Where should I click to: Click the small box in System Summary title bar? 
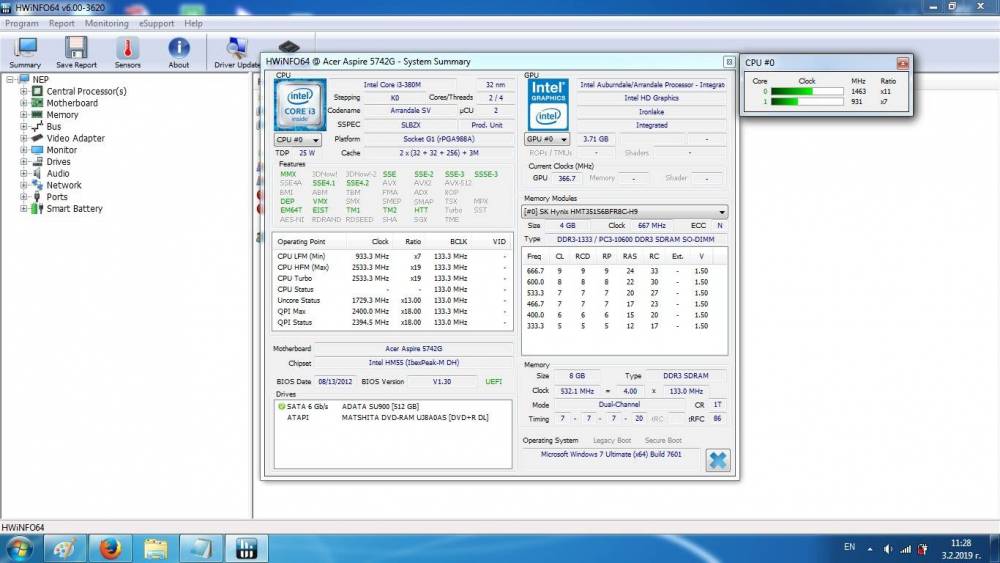point(729,62)
